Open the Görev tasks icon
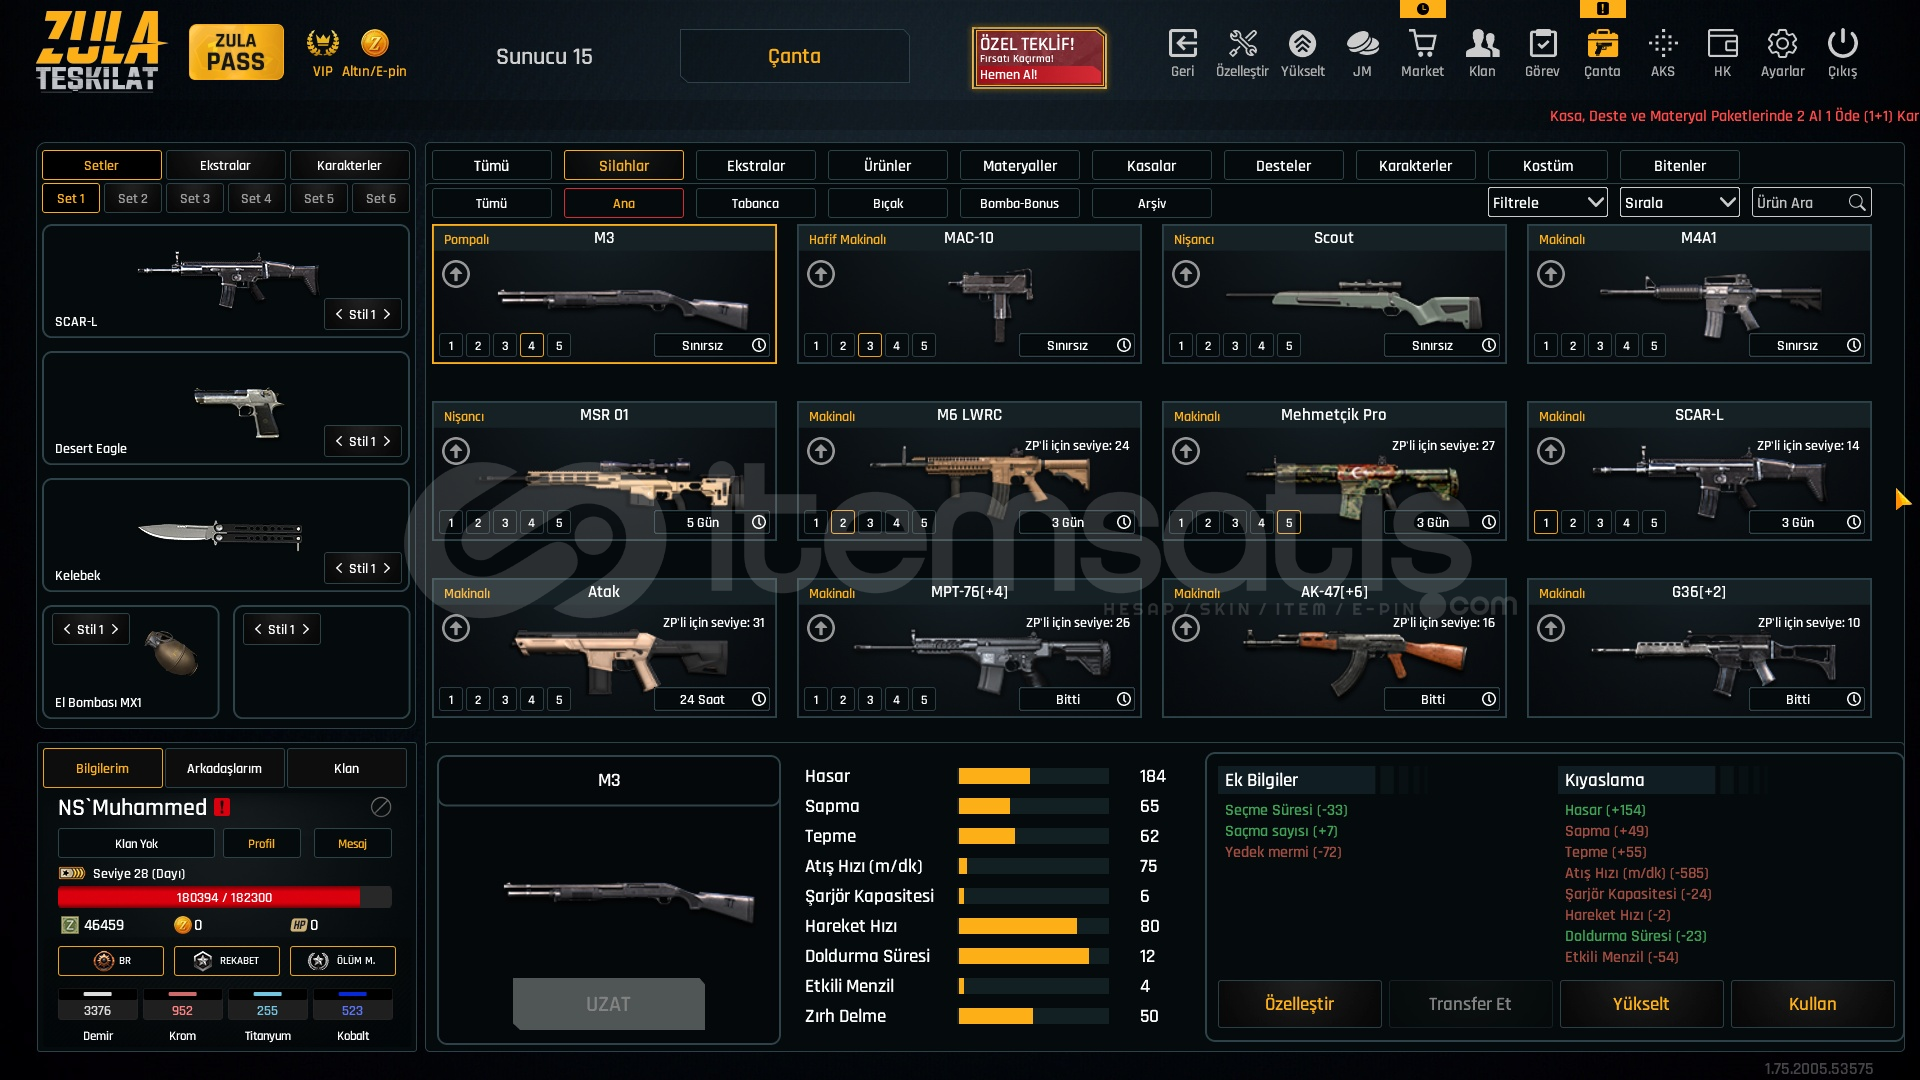The width and height of the screenshot is (1920, 1080). point(1542,45)
